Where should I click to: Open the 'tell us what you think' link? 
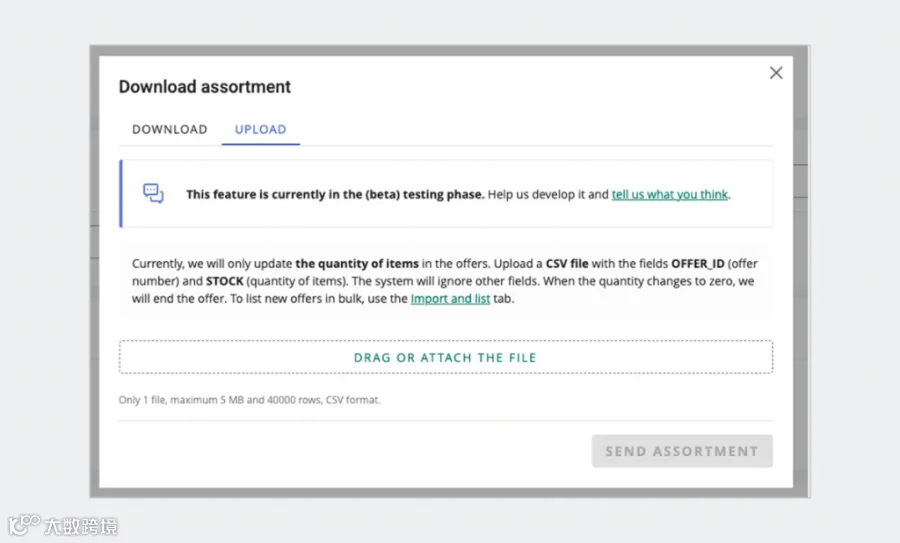click(x=670, y=195)
